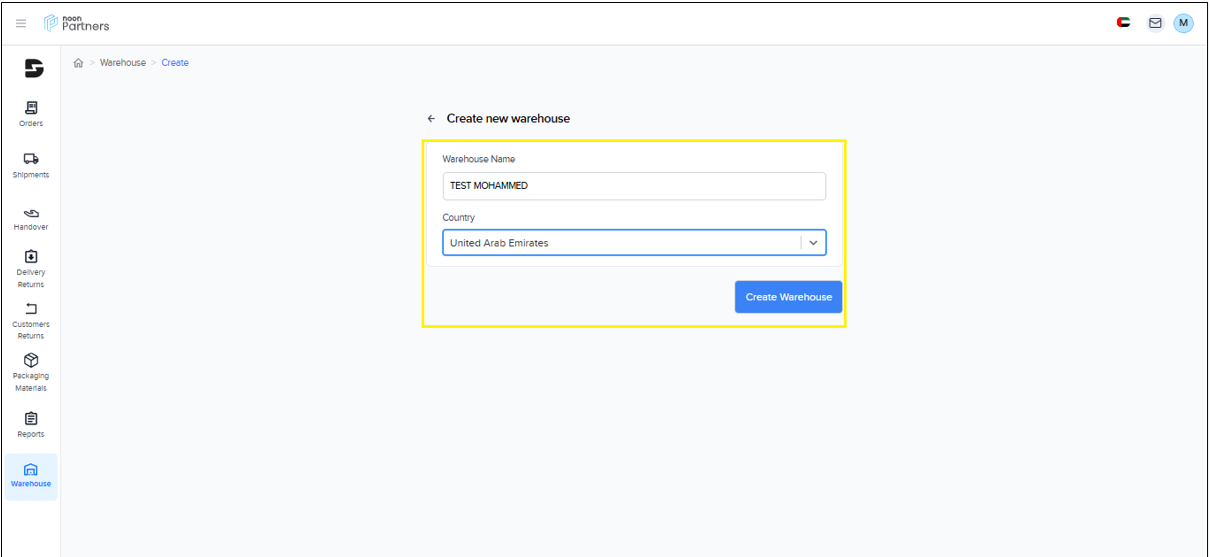
Task: Click the home breadcrumb icon
Action: coord(79,63)
